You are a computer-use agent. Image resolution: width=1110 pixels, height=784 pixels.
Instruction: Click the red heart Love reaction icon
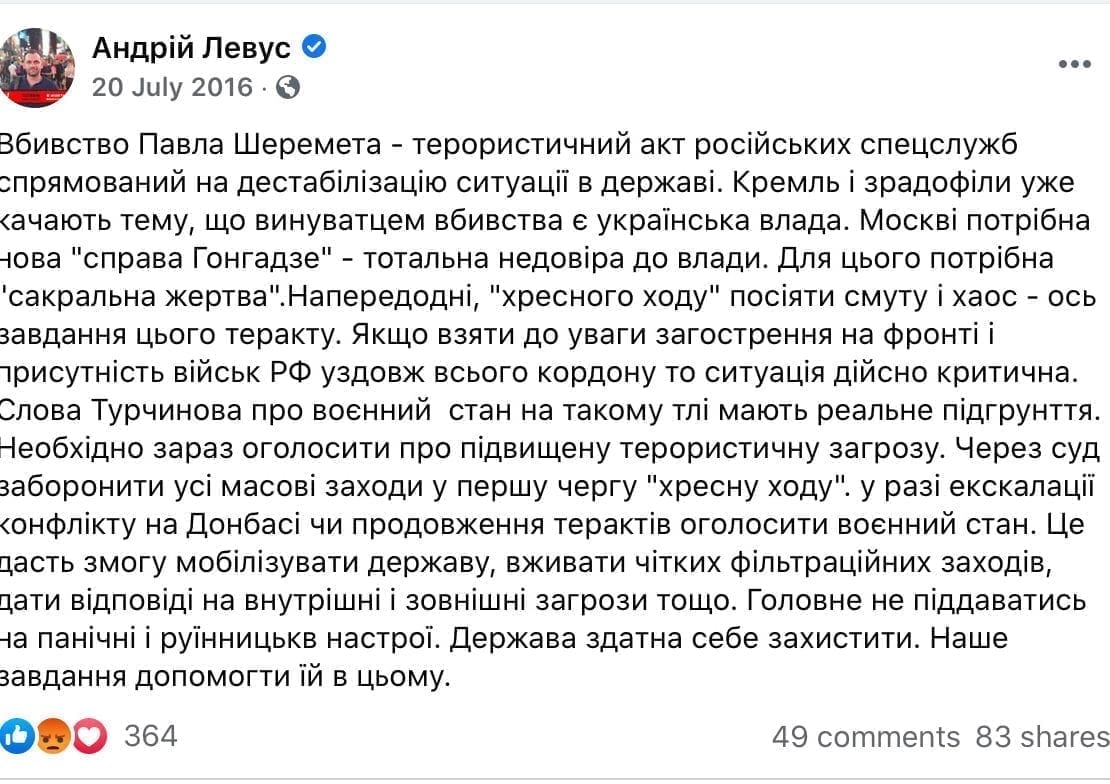pyautogui.click(x=89, y=737)
